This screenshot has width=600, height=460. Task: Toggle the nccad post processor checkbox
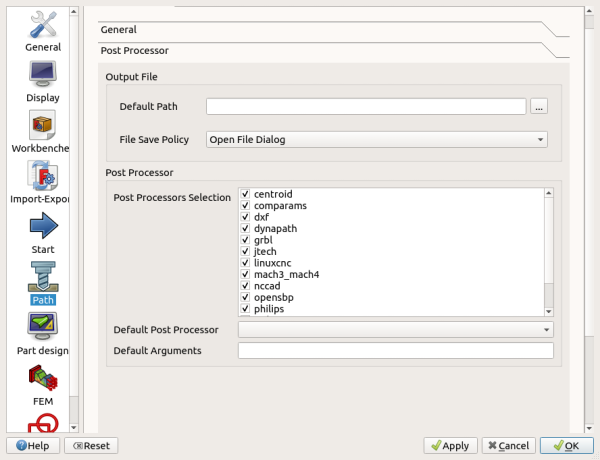tap(245, 286)
